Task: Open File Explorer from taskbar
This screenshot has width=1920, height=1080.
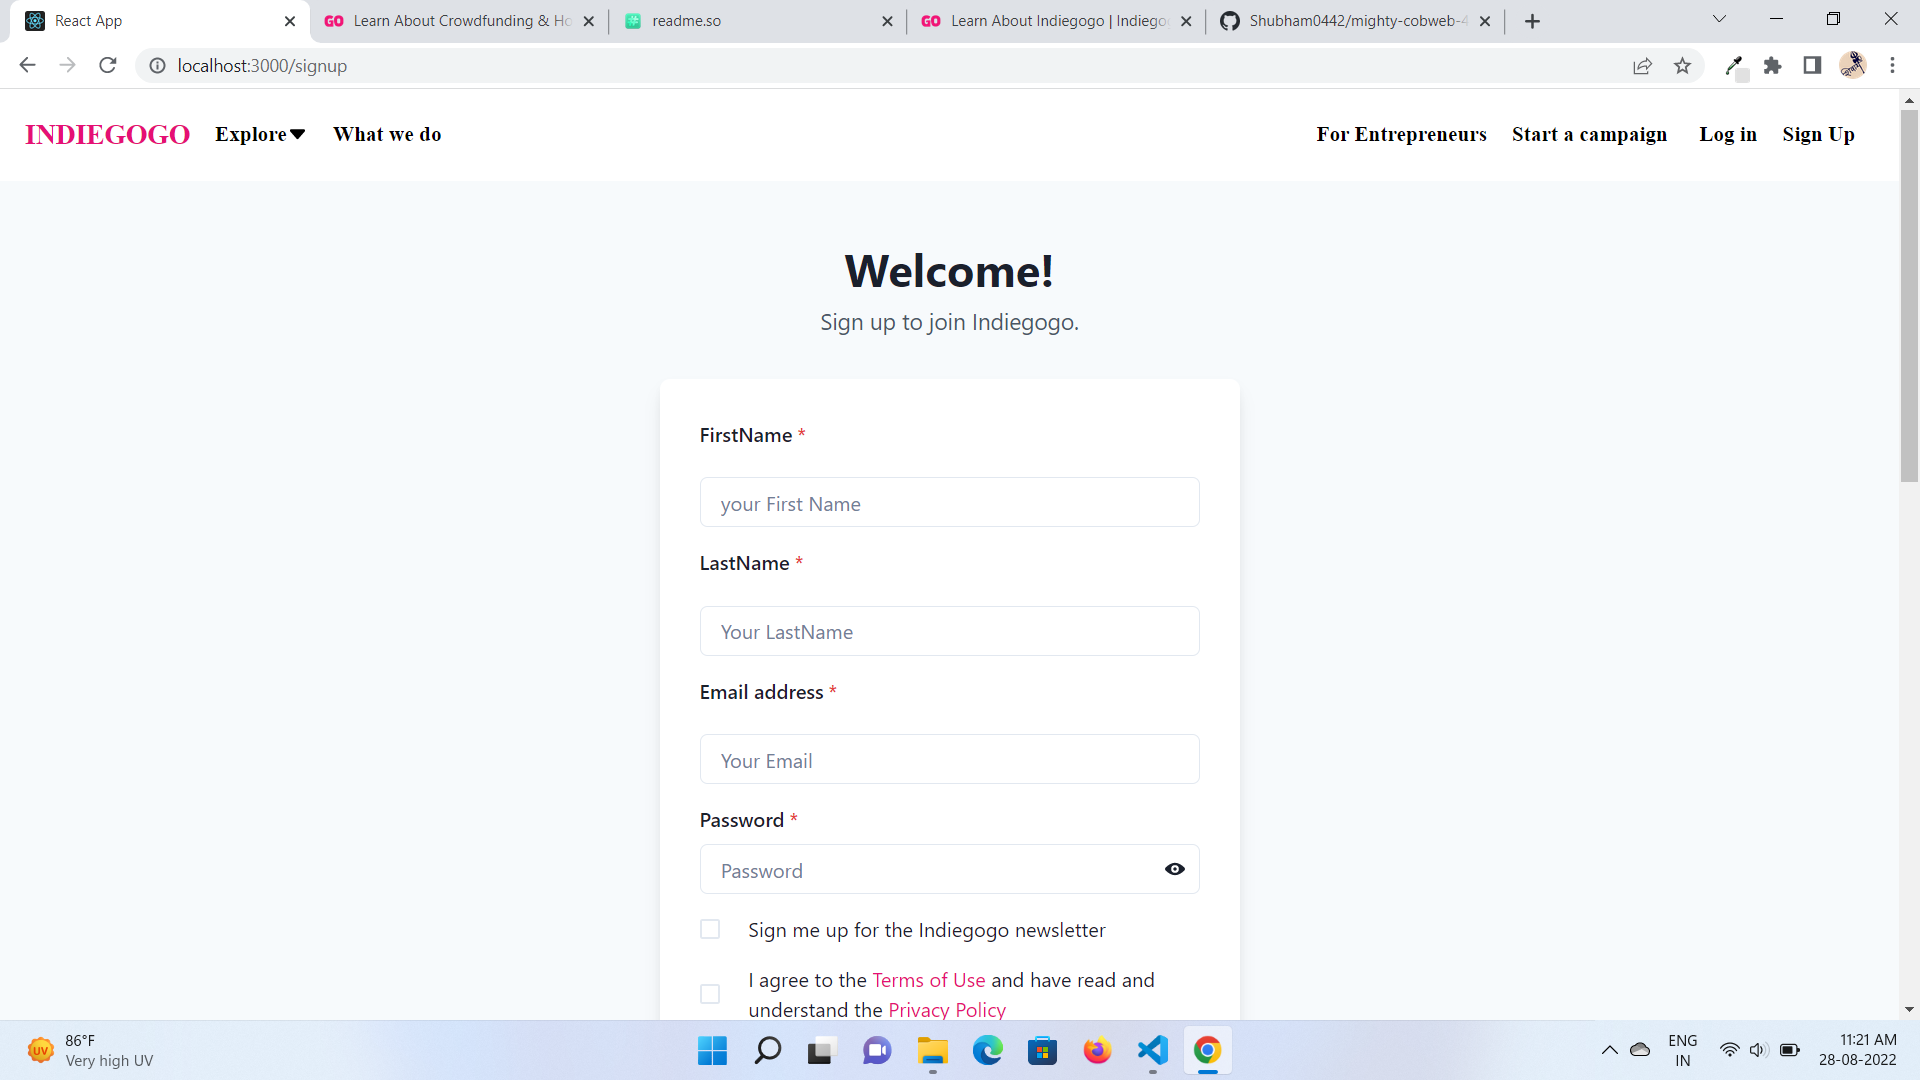Action: 932,1051
